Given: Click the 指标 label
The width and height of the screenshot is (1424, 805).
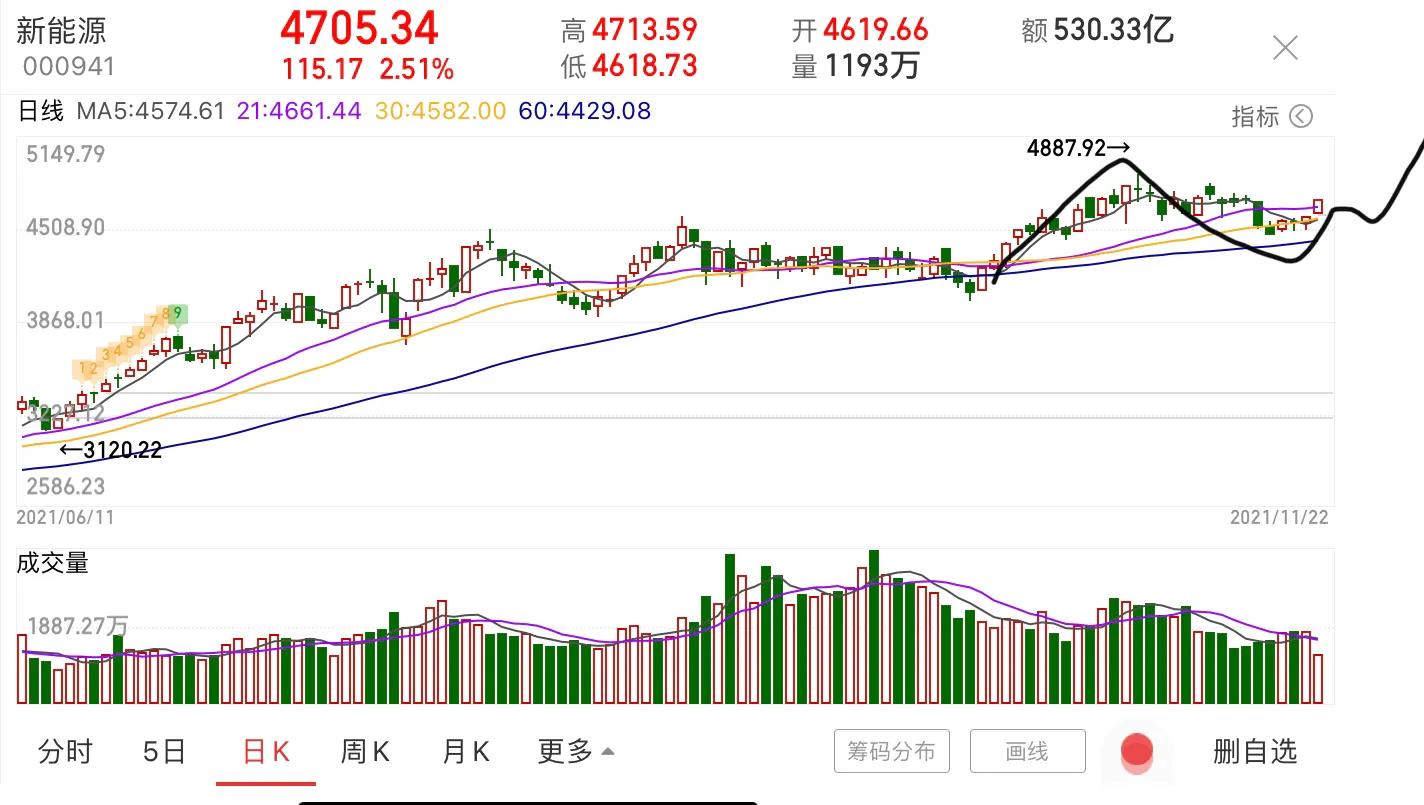Looking at the screenshot, I should 1255,117.
